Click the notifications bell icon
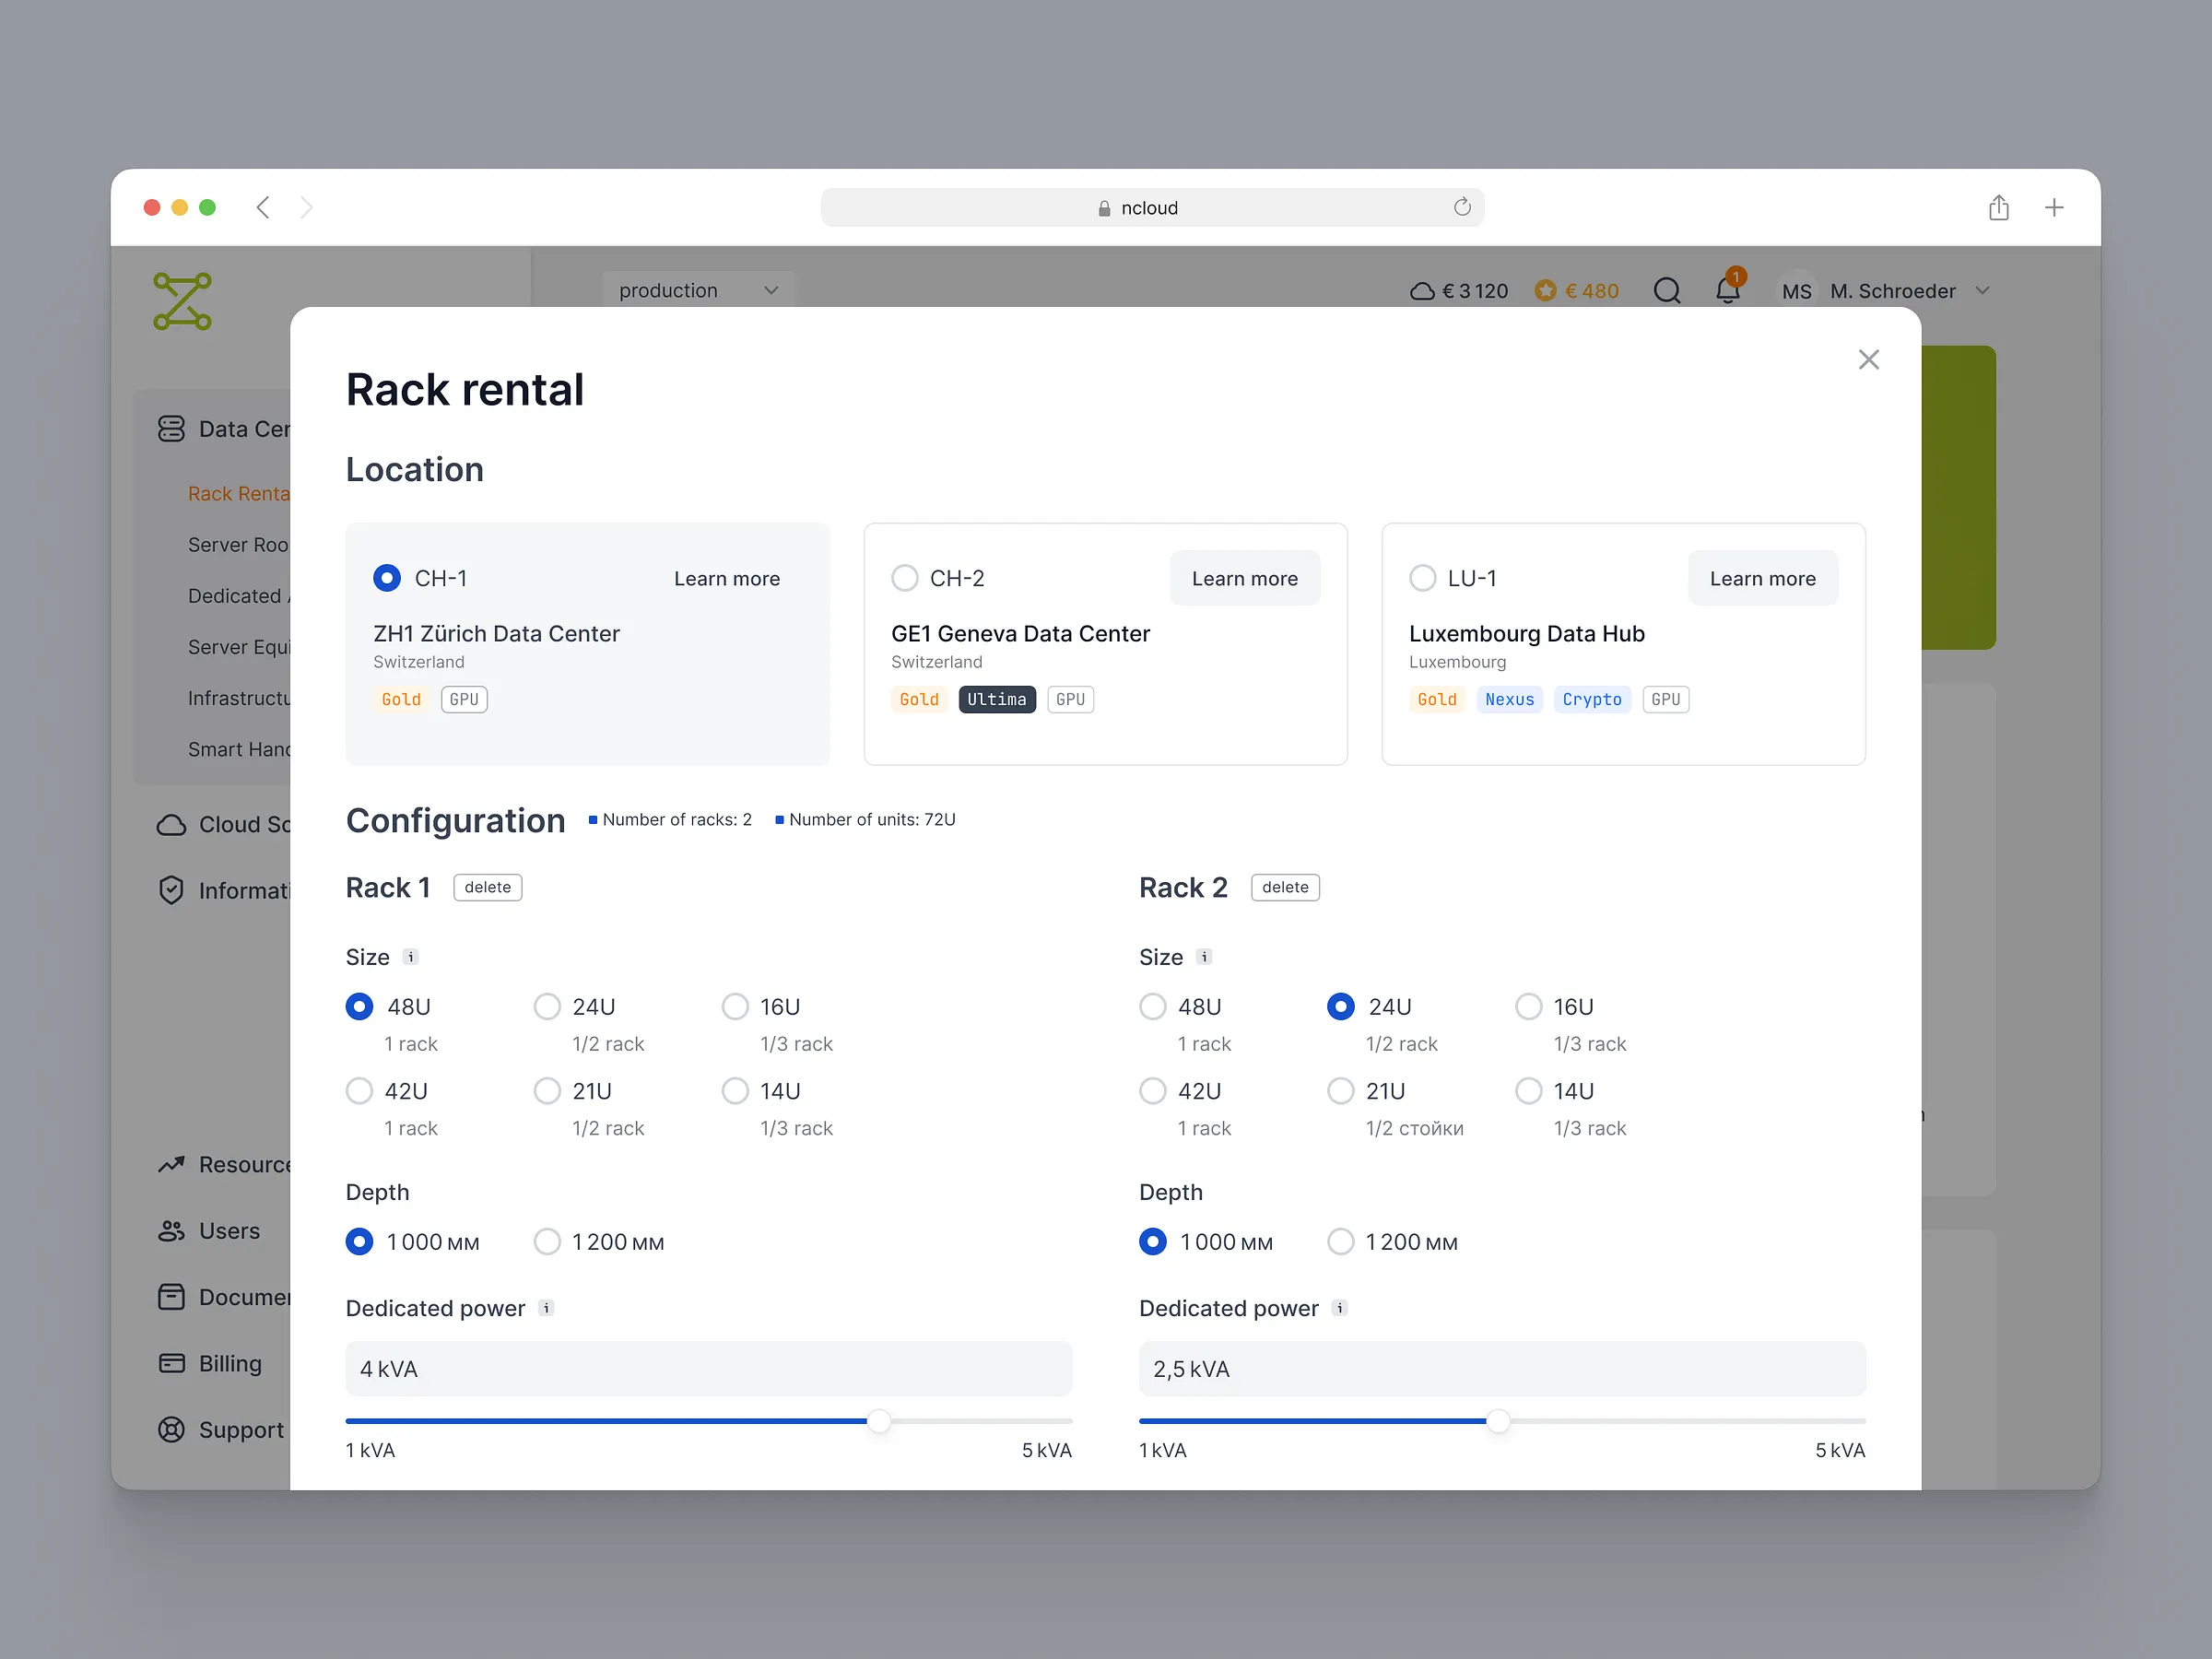2212x1659 pixels. click(1727, 290)
